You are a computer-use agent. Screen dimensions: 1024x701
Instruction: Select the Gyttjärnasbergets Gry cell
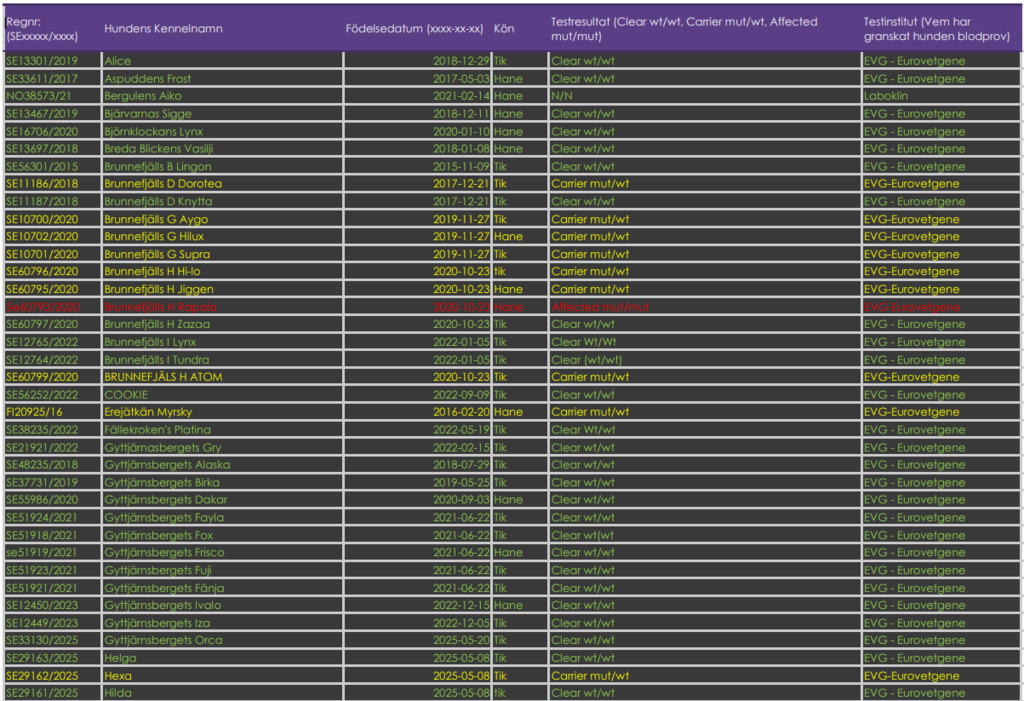click(x=222, y=447)
